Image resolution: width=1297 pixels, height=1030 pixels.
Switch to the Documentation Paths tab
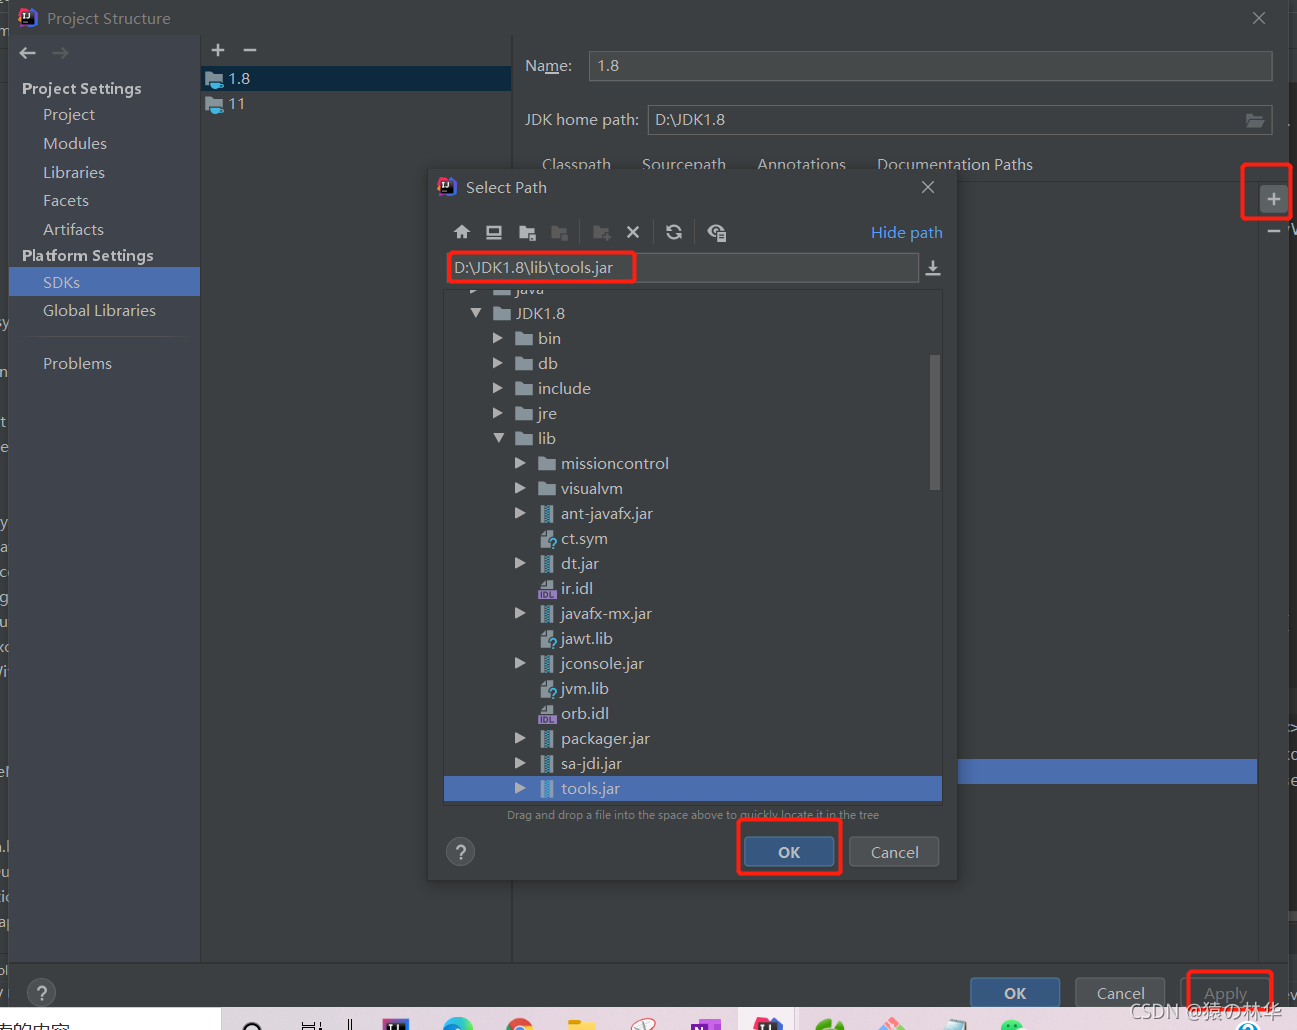coord(954,164)
